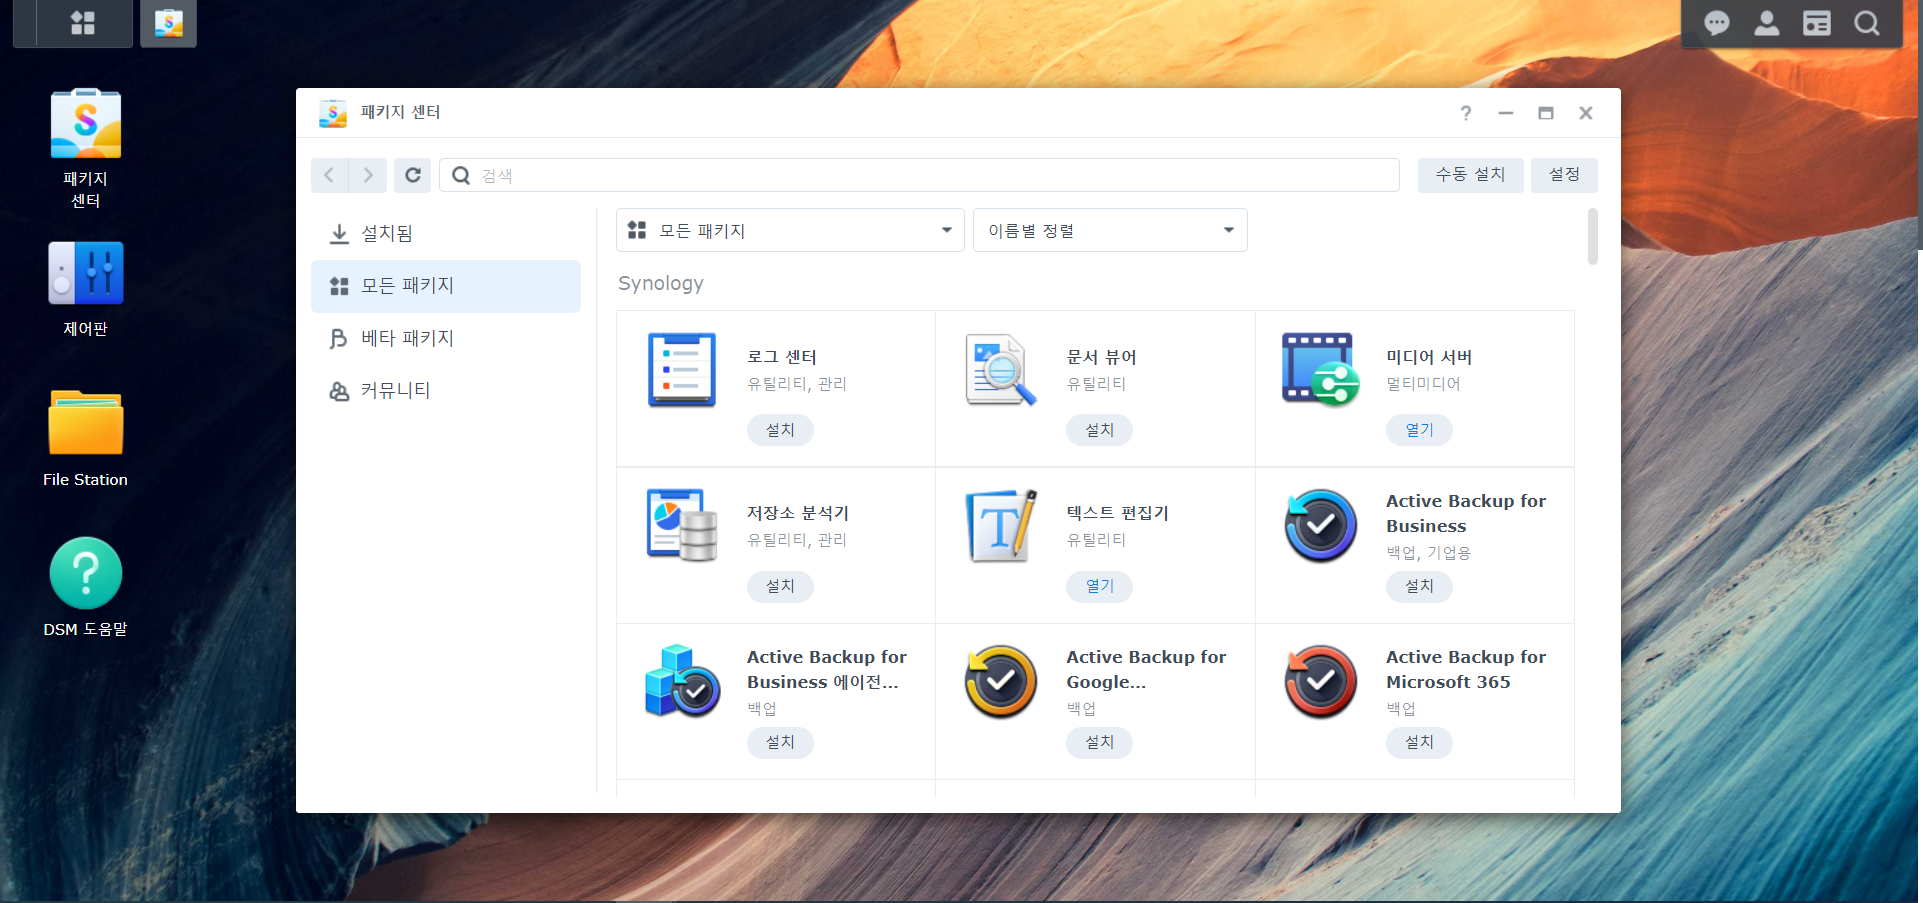Select 설치됨 in the sidebar
Image resolution: width=1923 pixels, height=903 pixels.
[446, 234]
